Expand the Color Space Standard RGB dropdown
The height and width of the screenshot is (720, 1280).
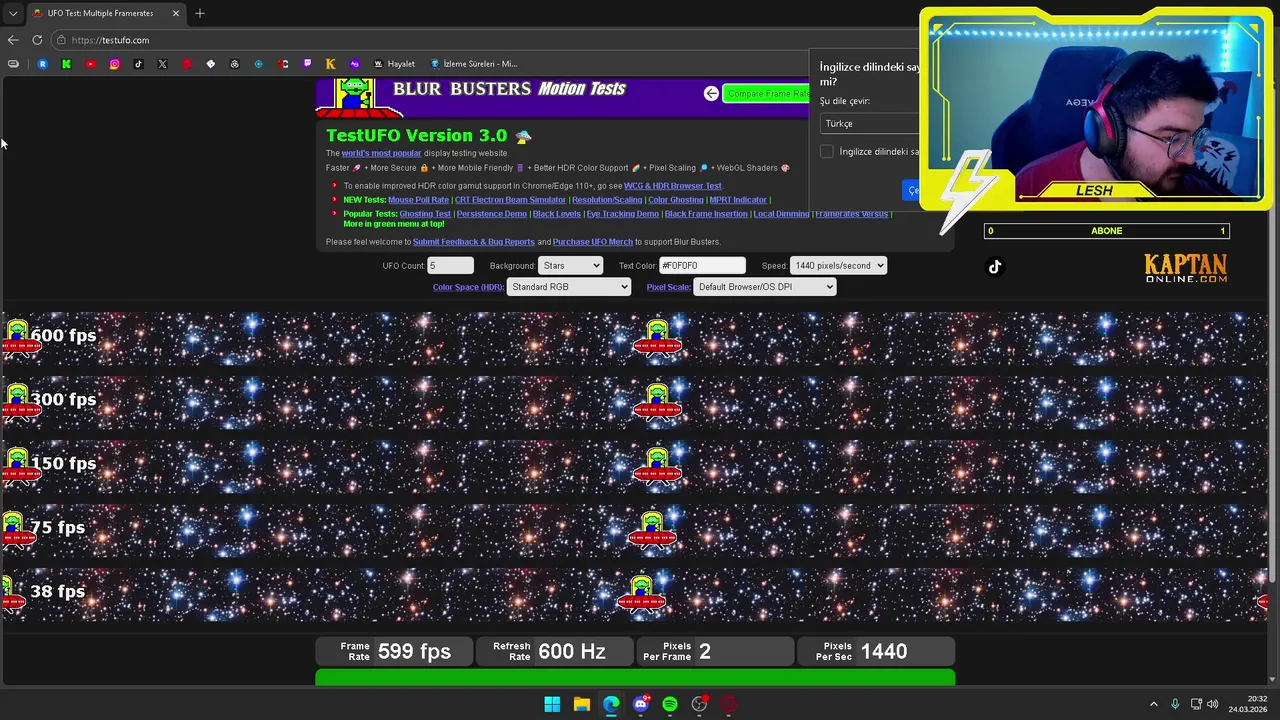[569, 287]
